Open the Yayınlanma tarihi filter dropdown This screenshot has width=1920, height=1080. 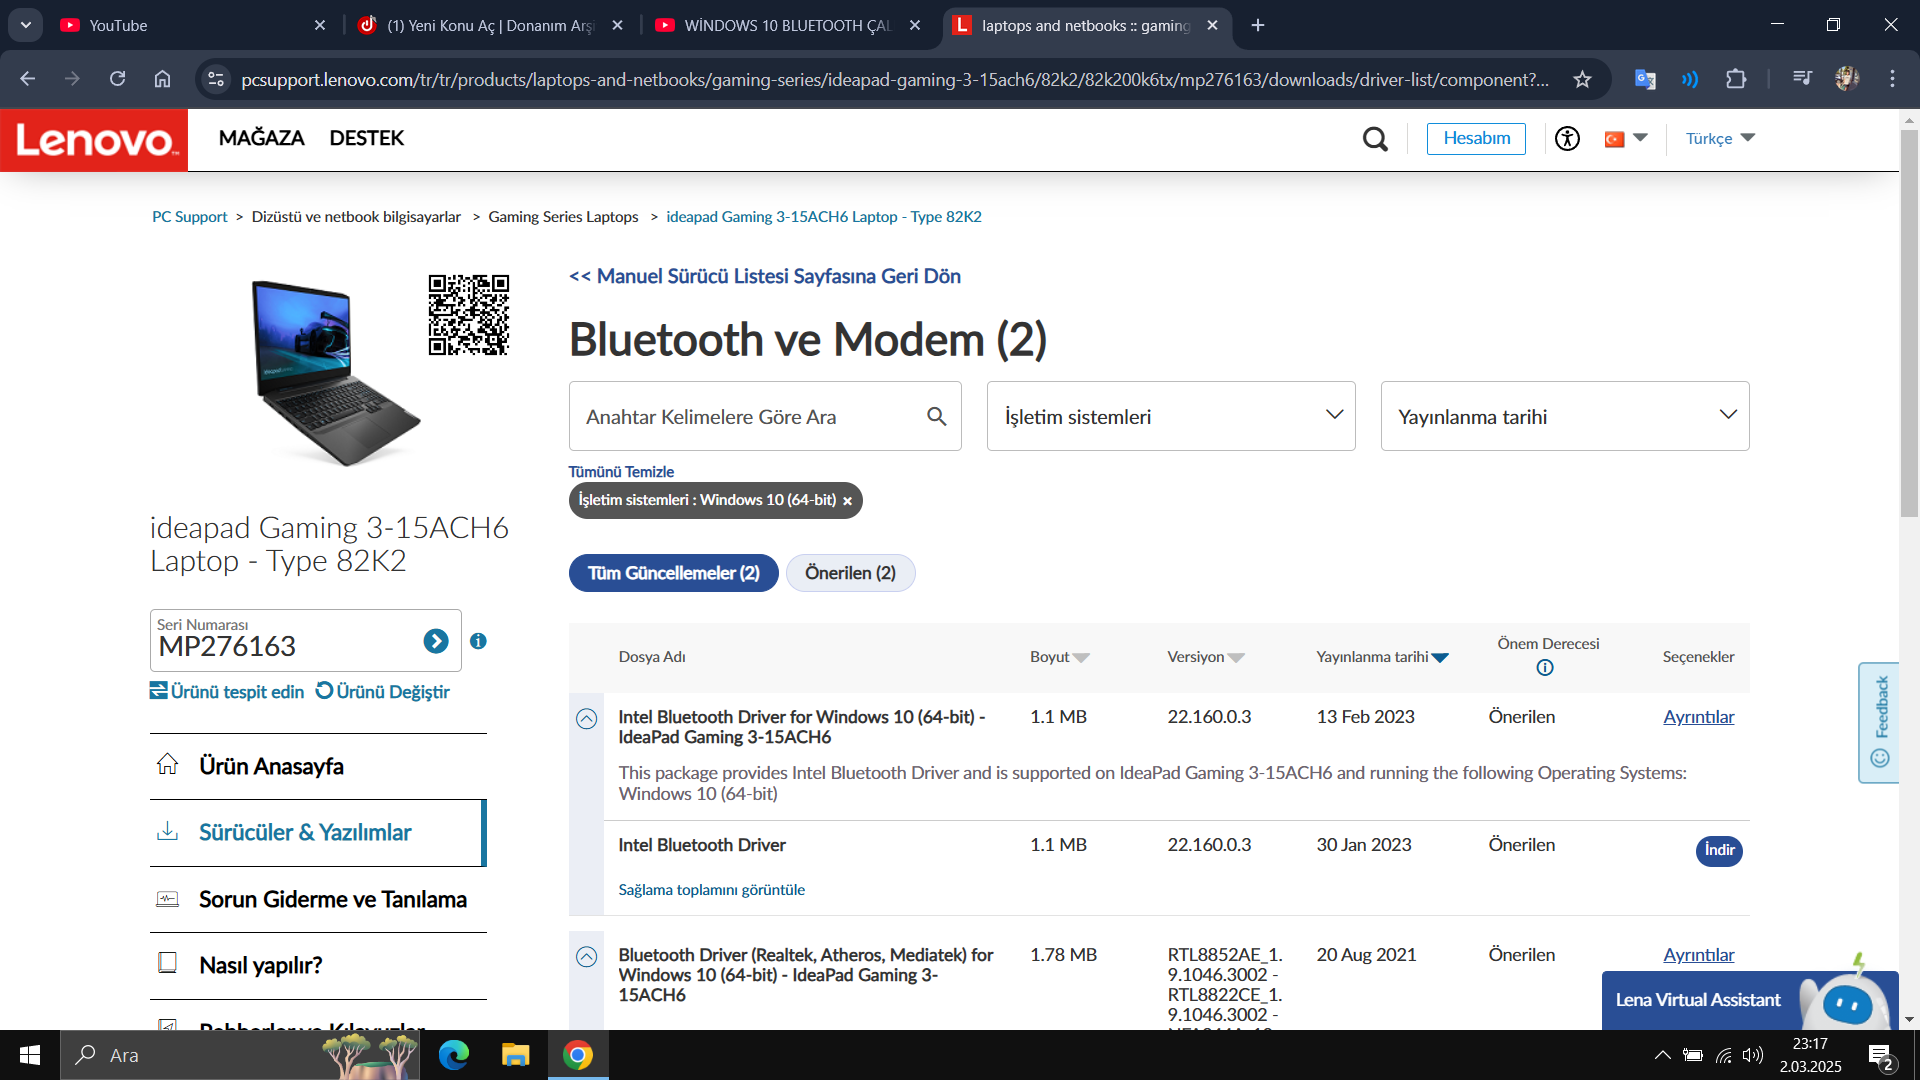1564,416
